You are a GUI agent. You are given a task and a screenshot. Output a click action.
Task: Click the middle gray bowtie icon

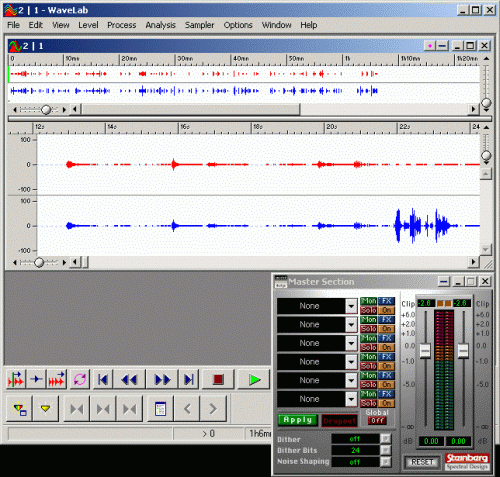click(x=103, y=409)
